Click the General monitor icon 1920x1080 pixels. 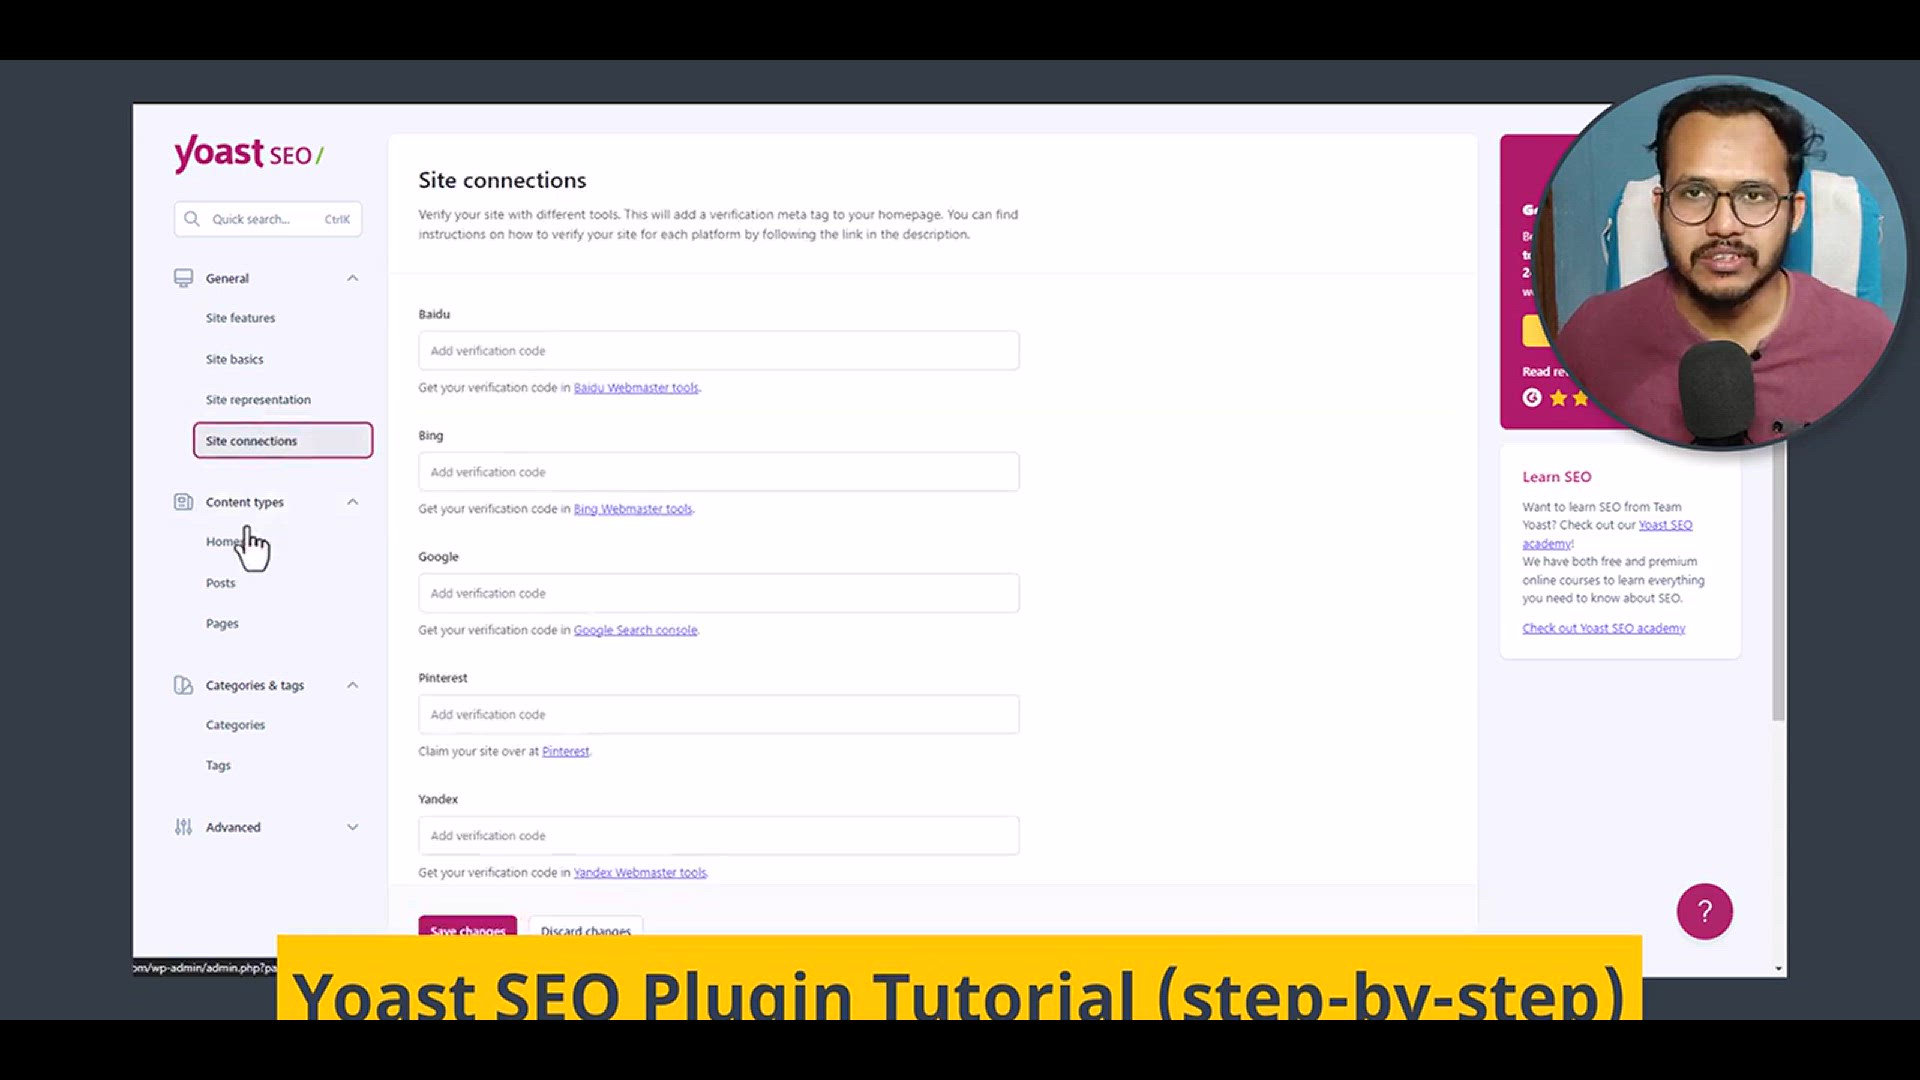[x=183, y=278]
